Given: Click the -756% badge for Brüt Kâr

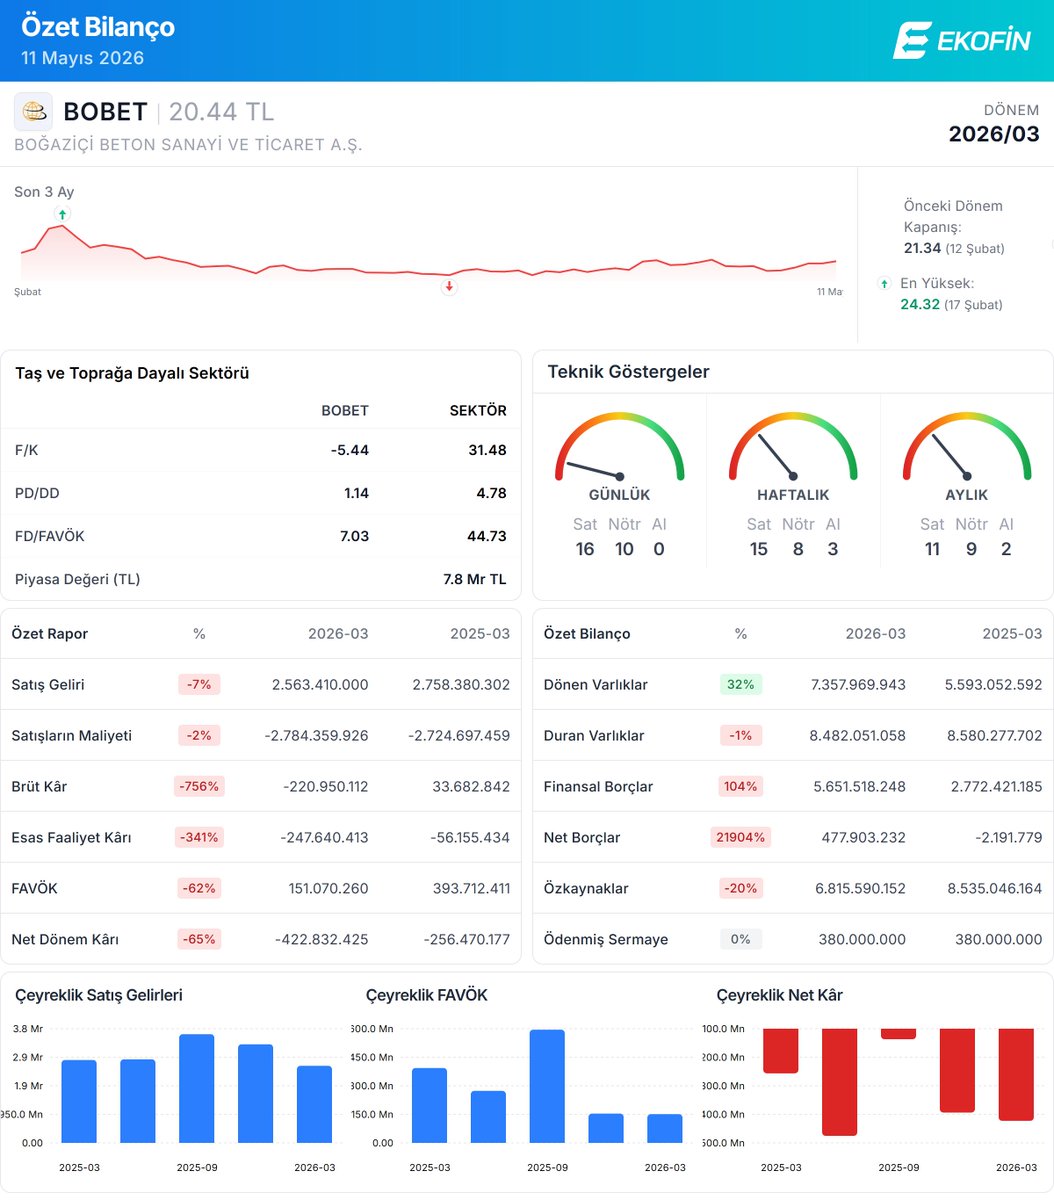Looking at the screenshot, I should click(199, 786).
